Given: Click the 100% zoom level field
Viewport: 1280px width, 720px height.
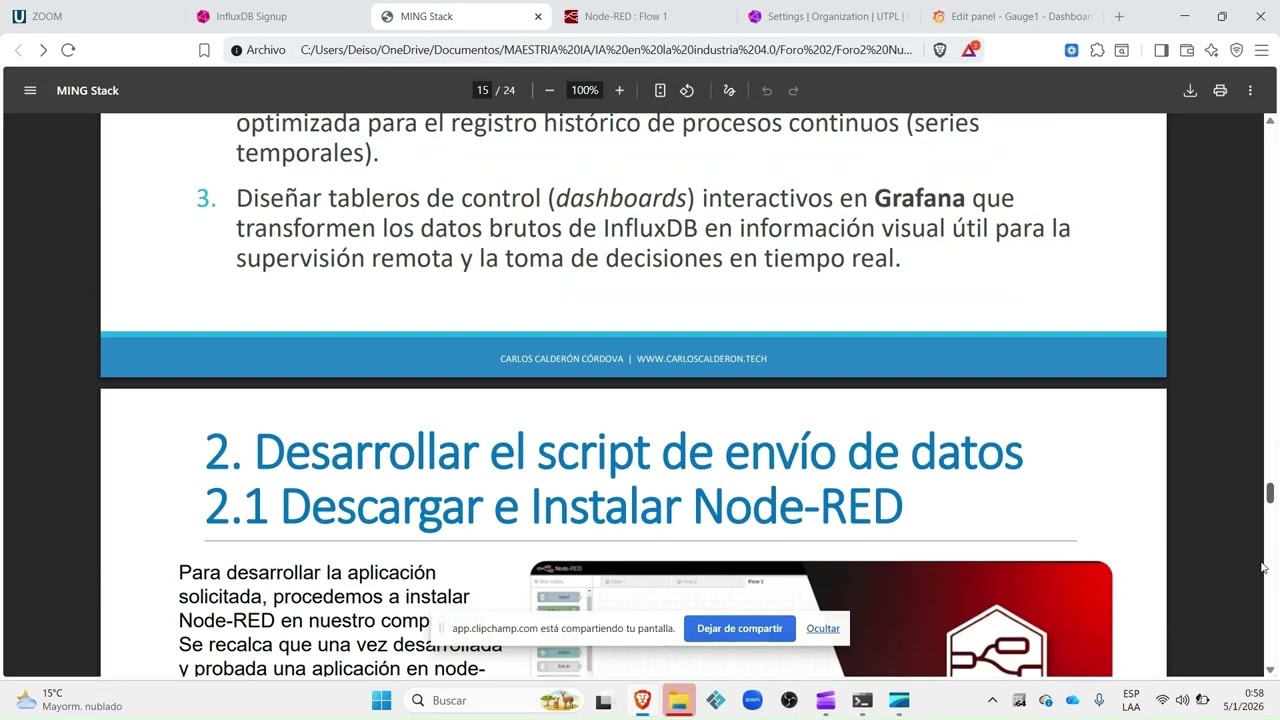Looking at the screenshot, I should coord(584,90).
